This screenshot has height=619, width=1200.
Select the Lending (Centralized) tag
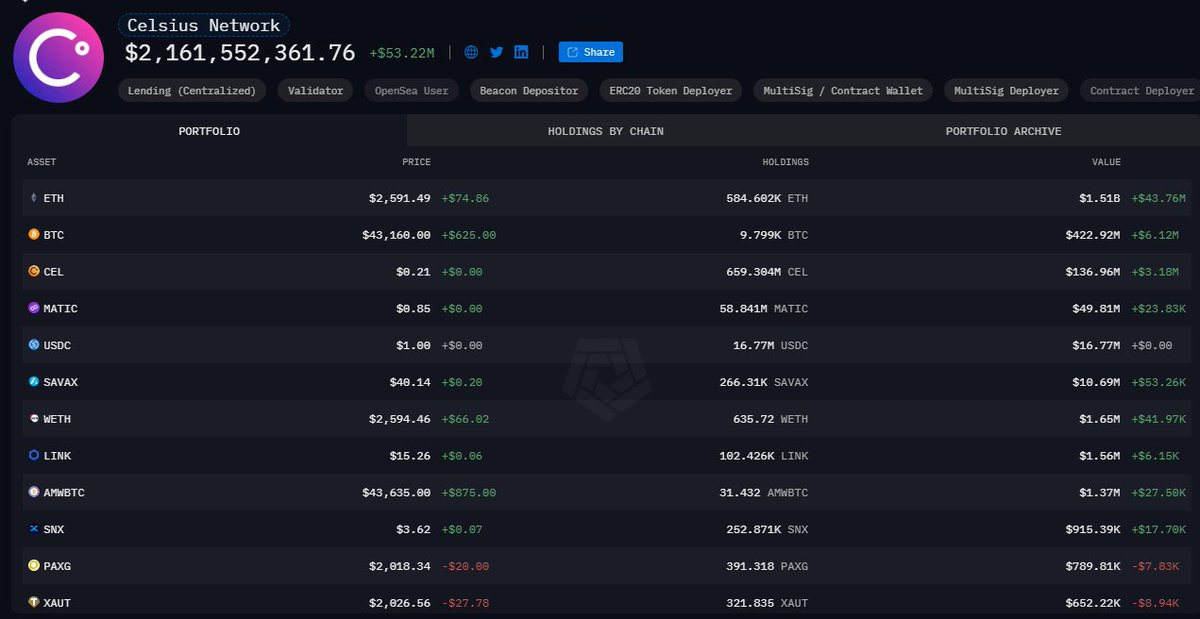[x=192, y=90]
